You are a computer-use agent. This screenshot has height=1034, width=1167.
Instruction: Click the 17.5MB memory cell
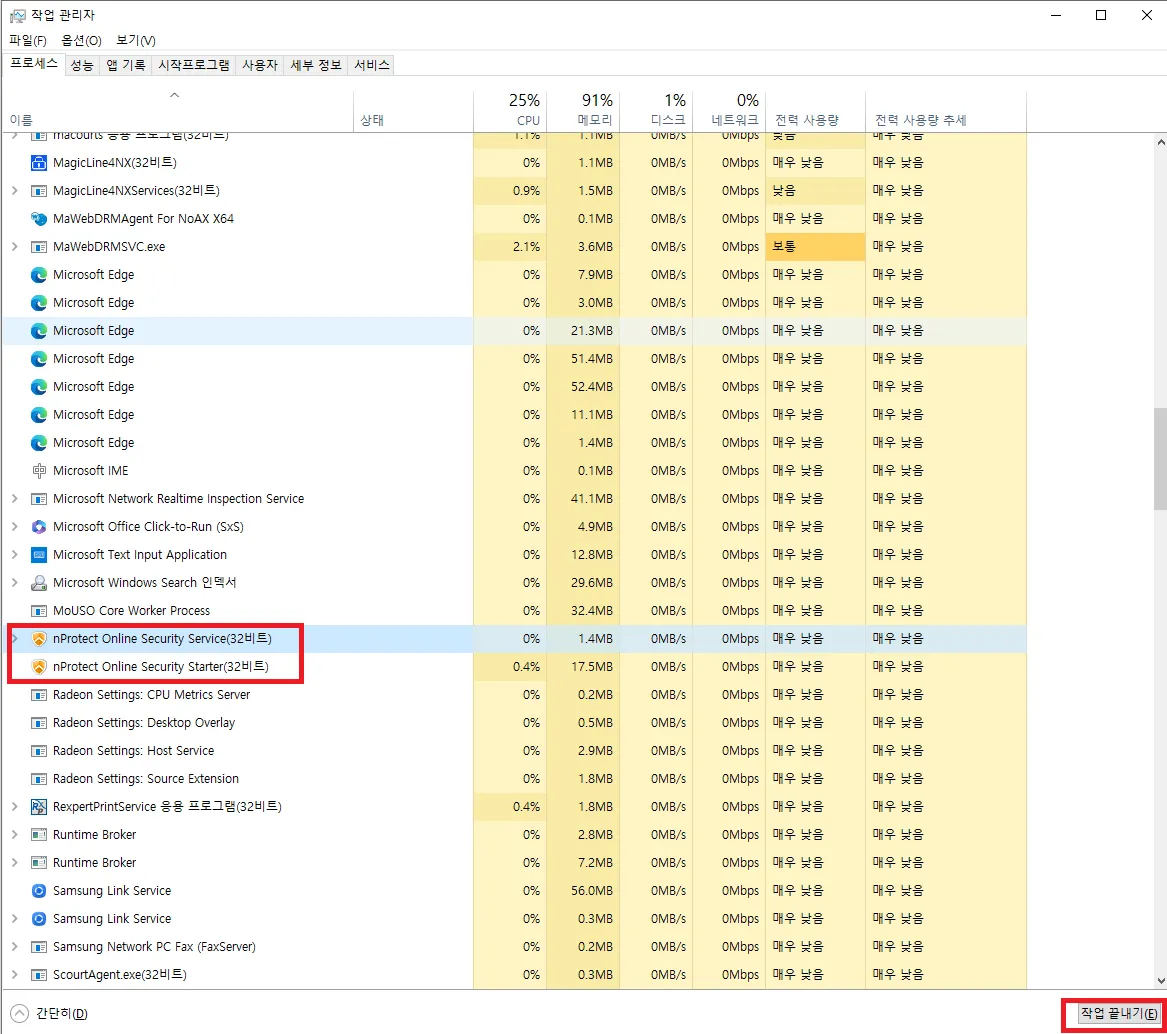click(x=583, y=667)
